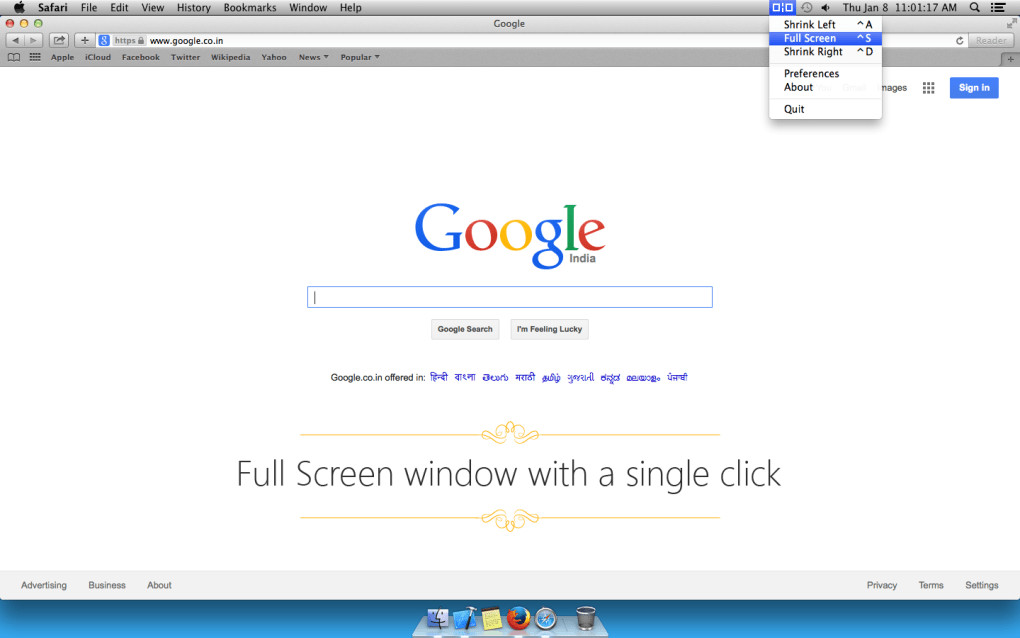The height and width of the screenshot is (638, 1020).
Task: Open a new tab with plus button
Action: pos(1010,59)
